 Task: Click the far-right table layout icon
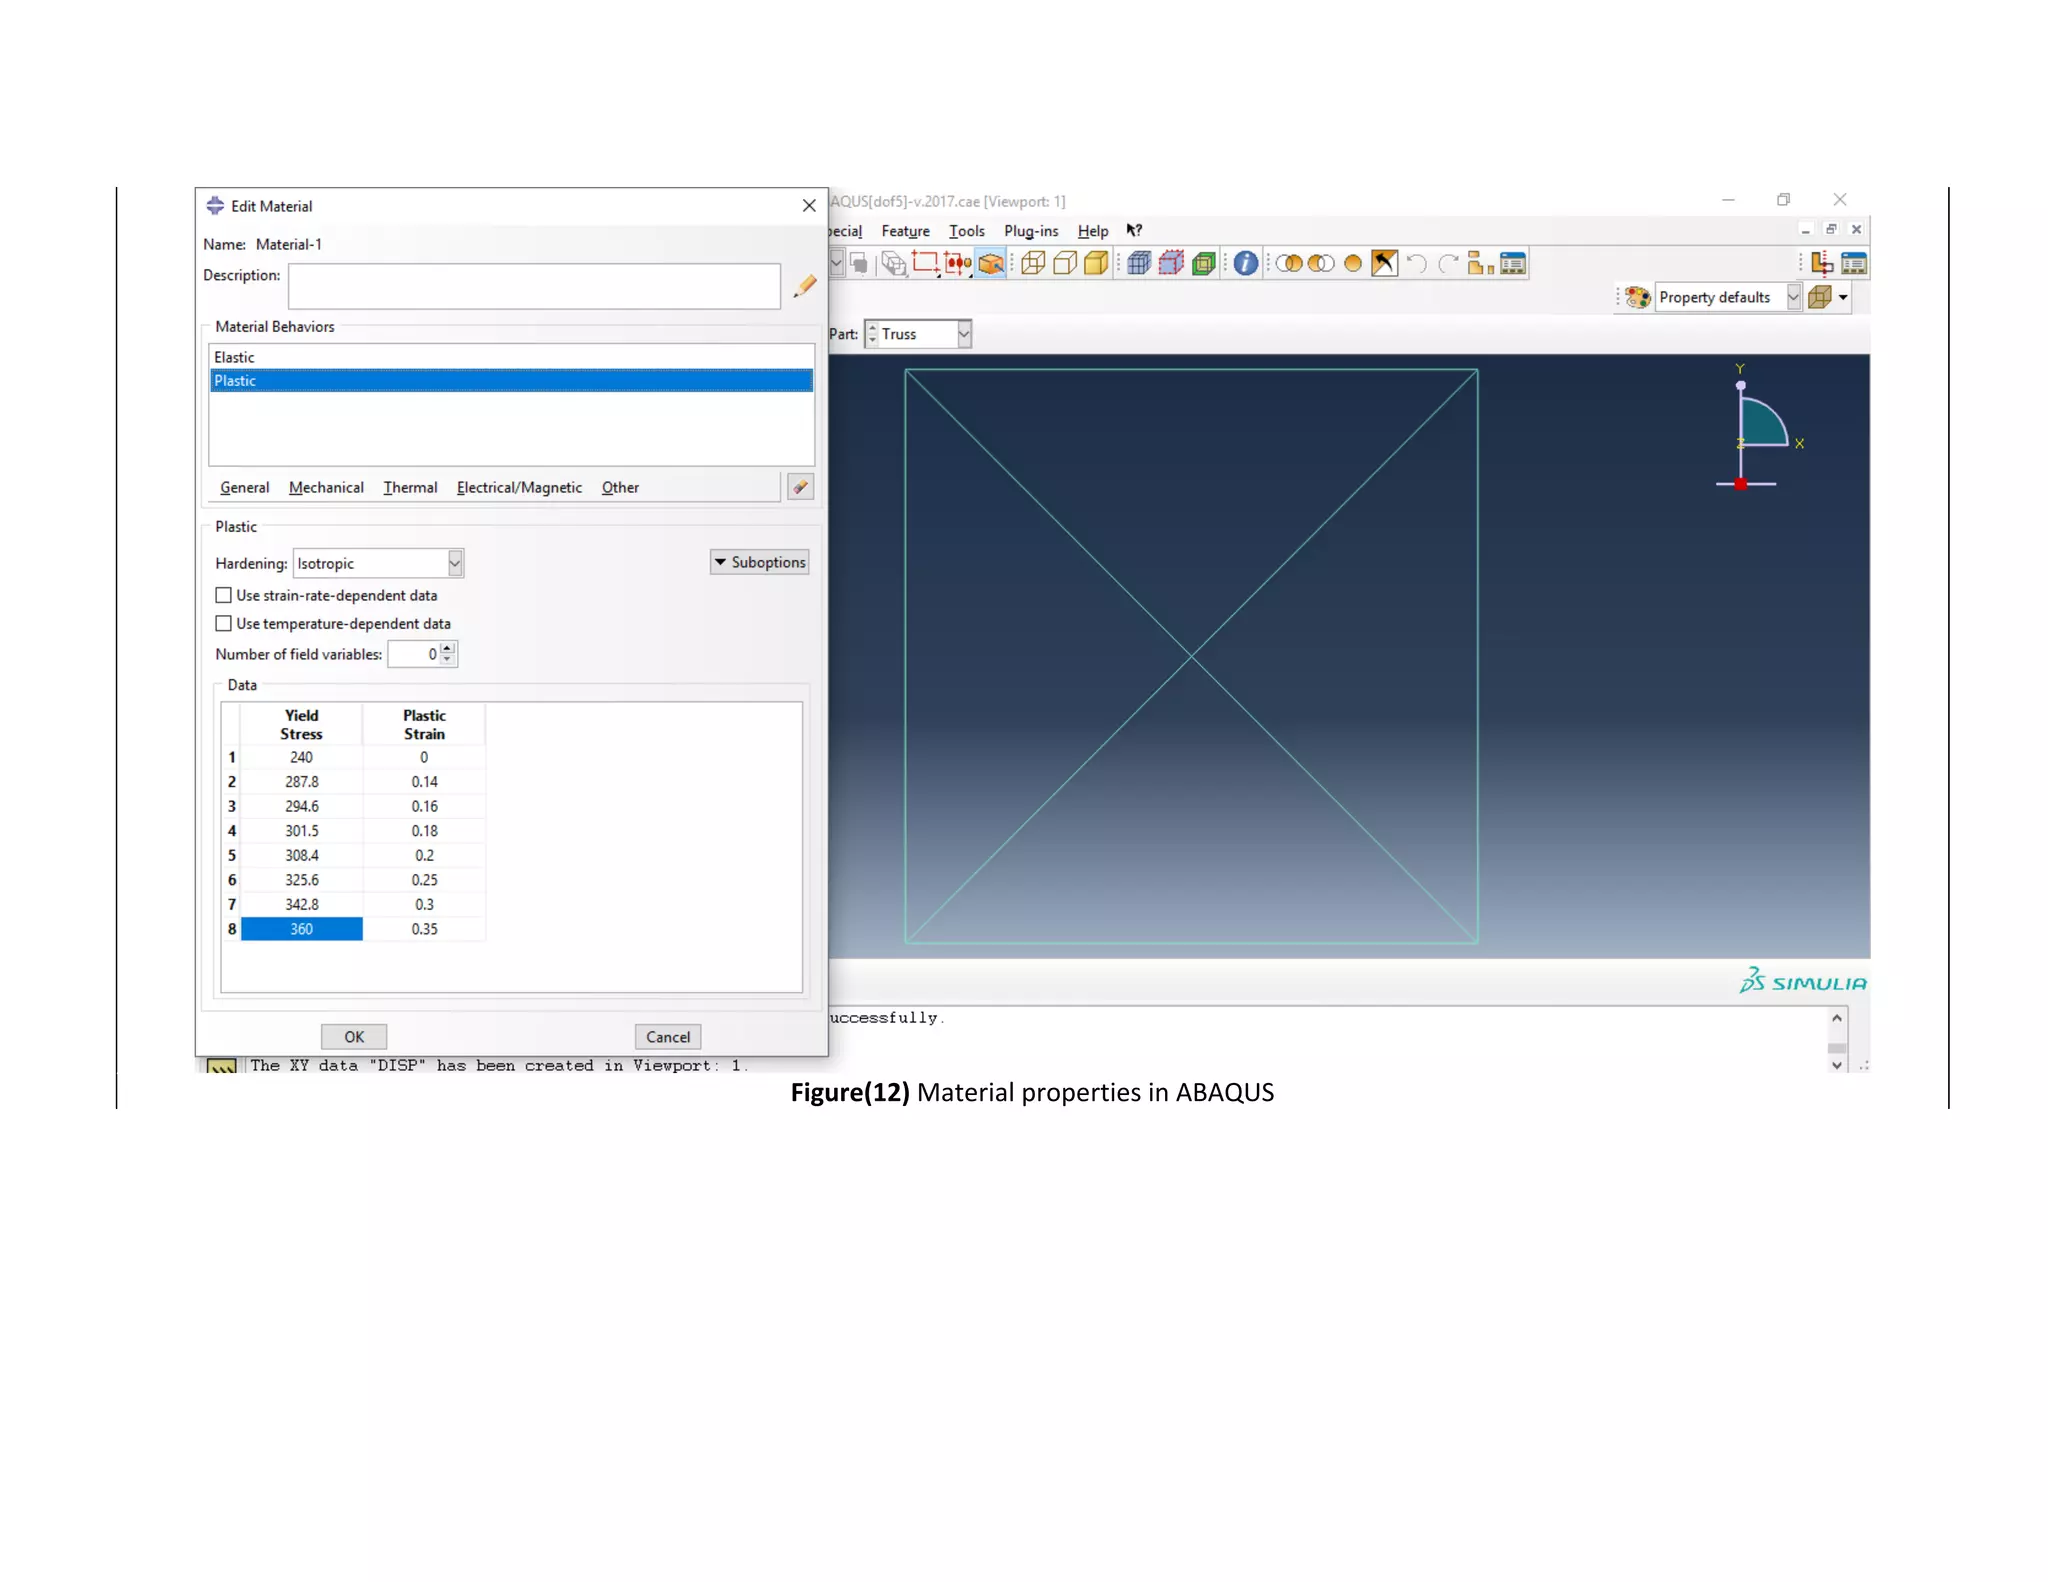pyautogui.click(x=1854, y=263)
